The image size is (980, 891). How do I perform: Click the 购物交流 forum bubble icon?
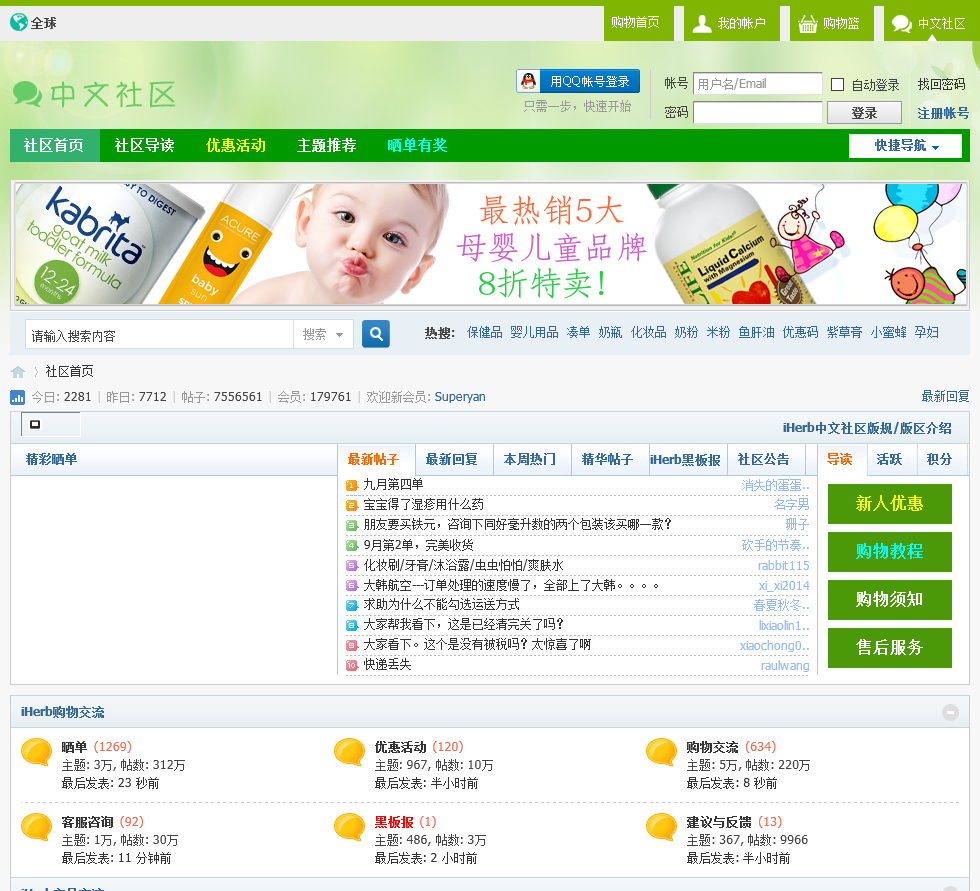pos(661,752)
